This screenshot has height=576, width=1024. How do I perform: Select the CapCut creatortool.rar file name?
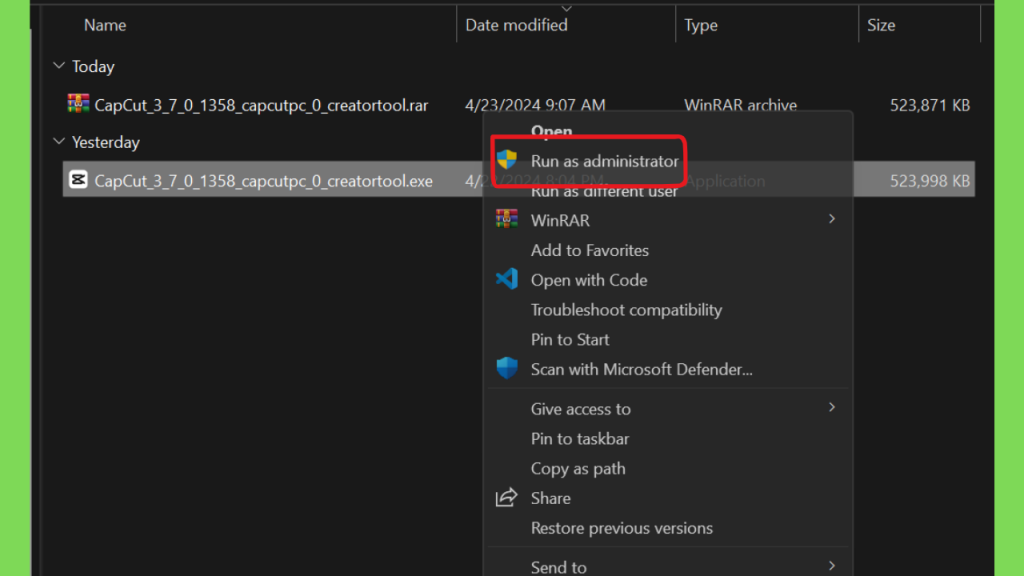click(261, 105)
